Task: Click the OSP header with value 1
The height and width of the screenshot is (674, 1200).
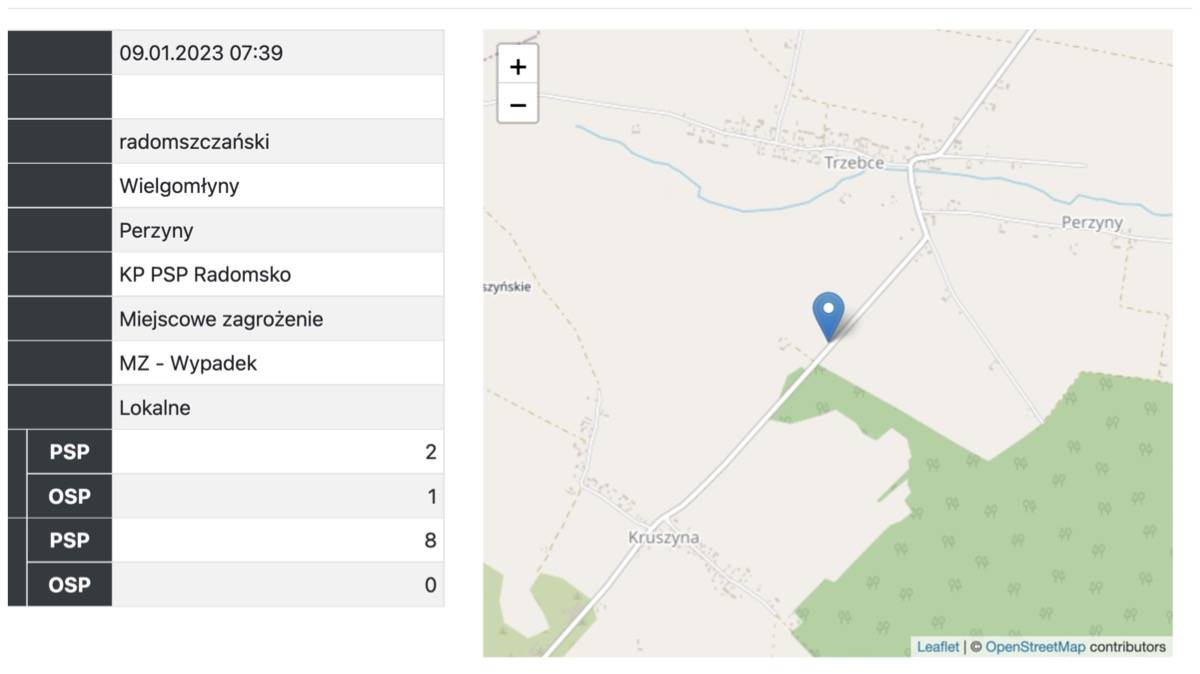Action: click(x=69, y=497)
